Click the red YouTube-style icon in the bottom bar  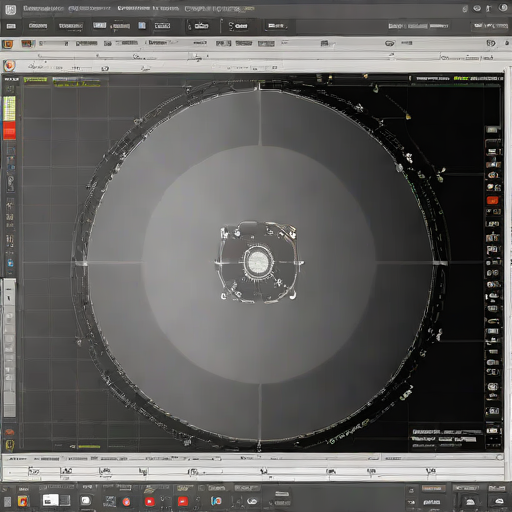pyautogui.click(x=149, y=501)
